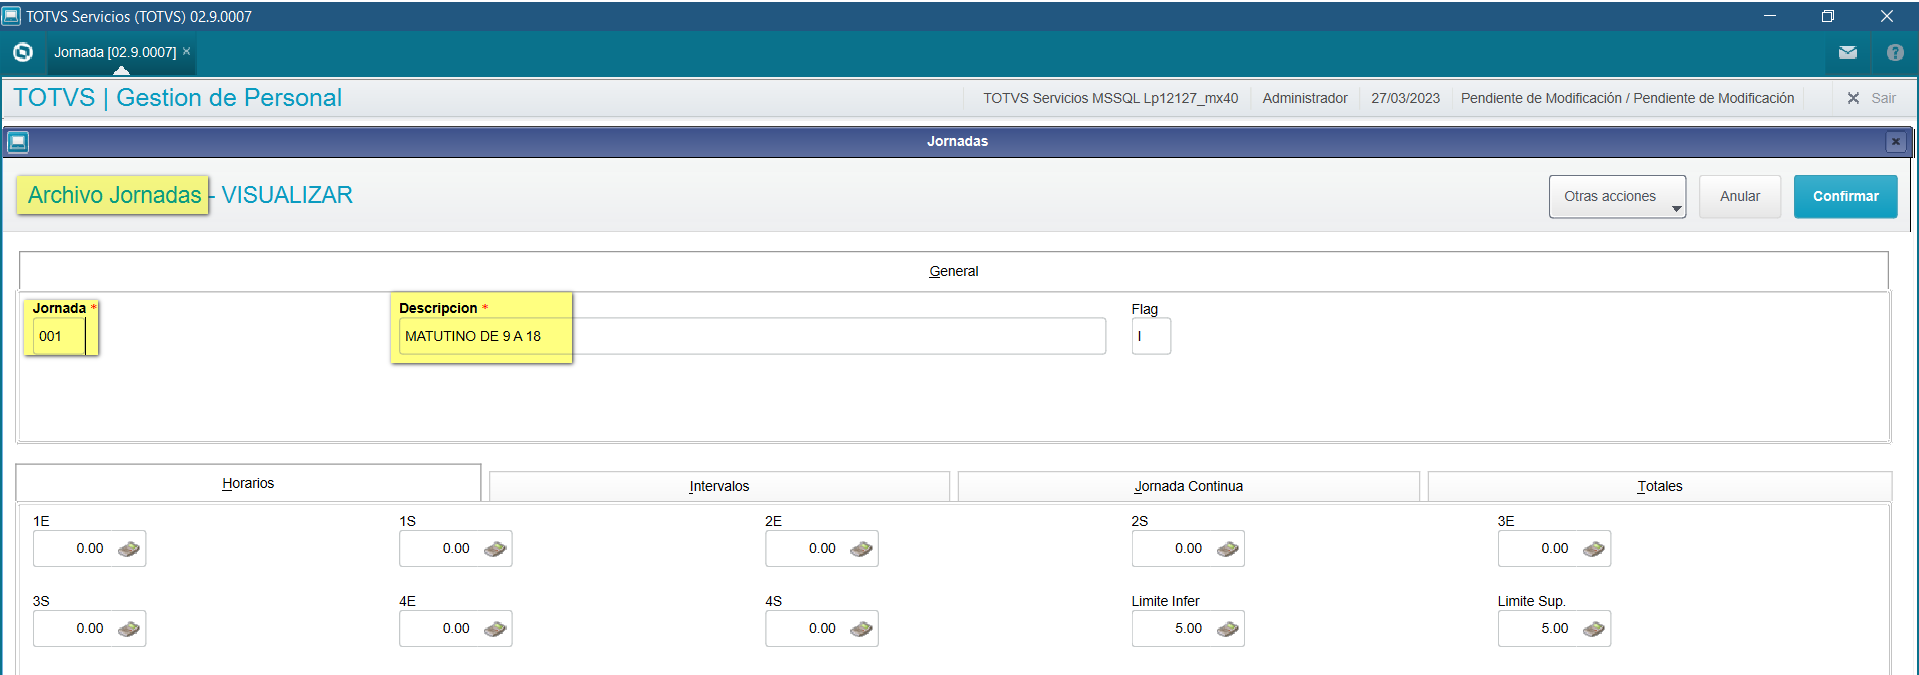This screenshot has width=1919, height=675.
Task: Click the Descripcion input field
Action: (x=750, y=337)
